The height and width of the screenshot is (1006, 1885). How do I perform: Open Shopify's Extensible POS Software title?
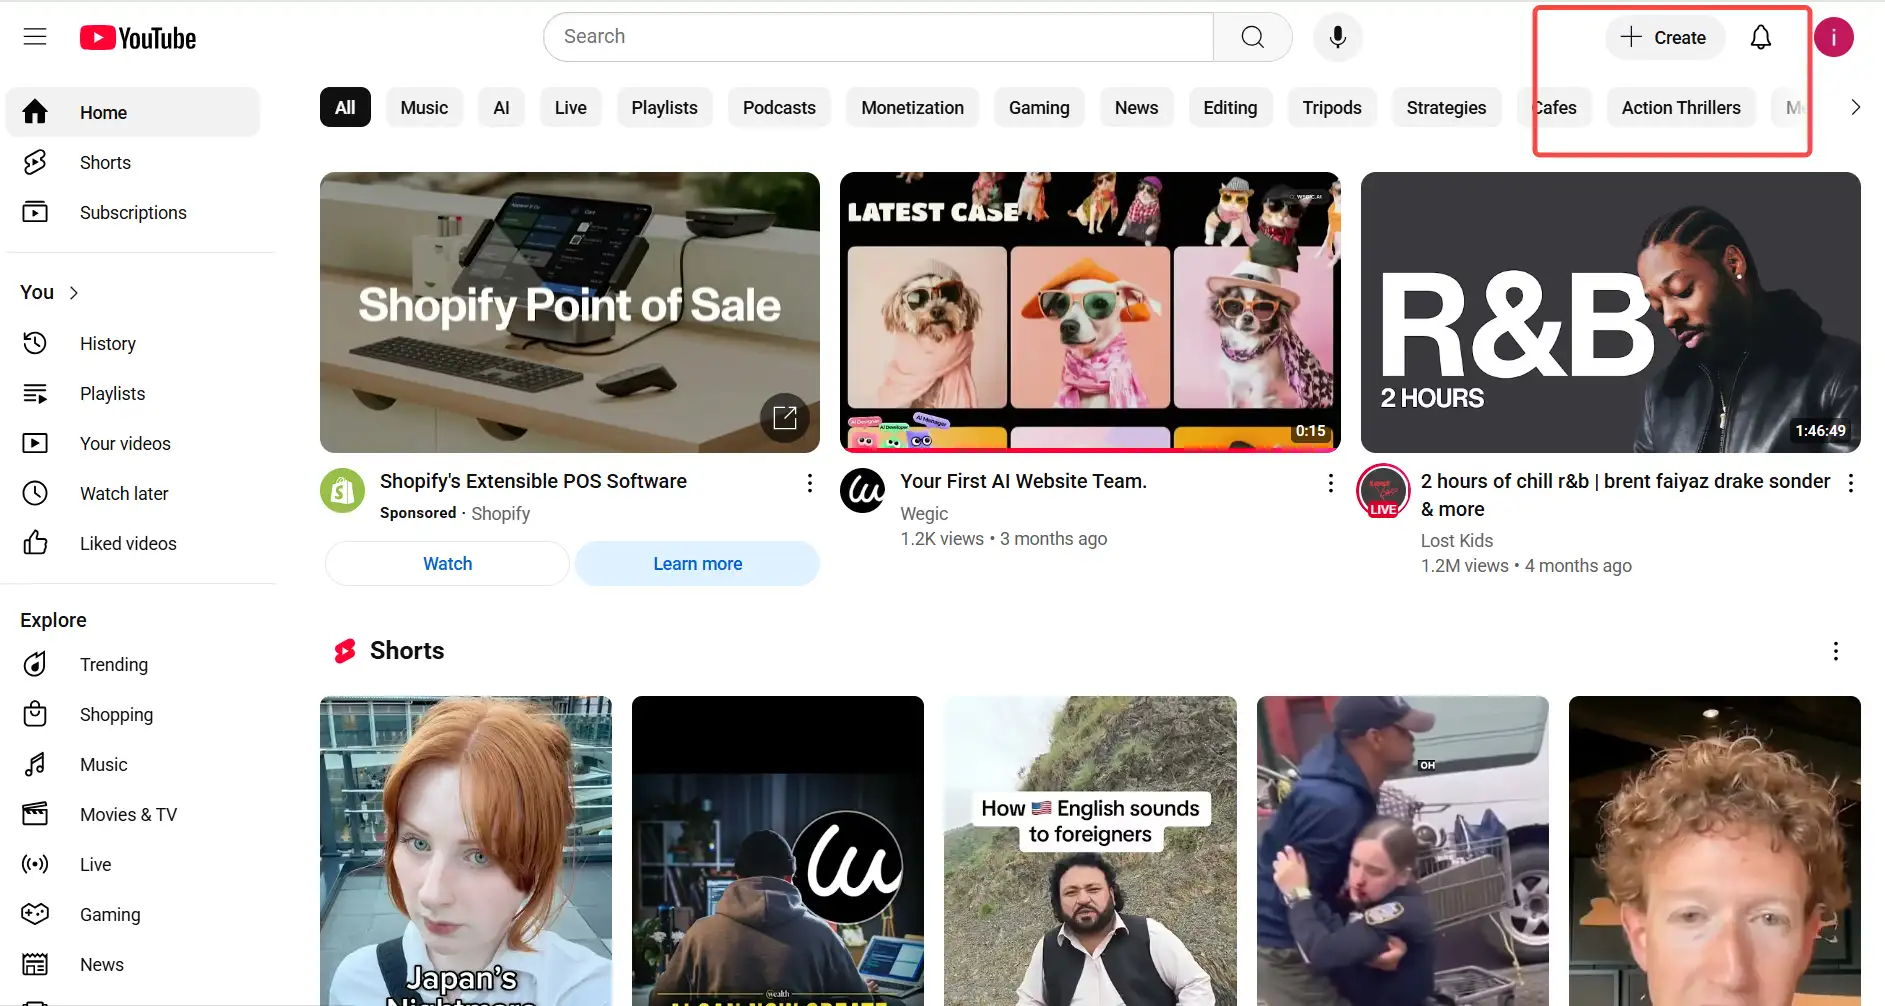pyautogui.click(x=533, y=481)
